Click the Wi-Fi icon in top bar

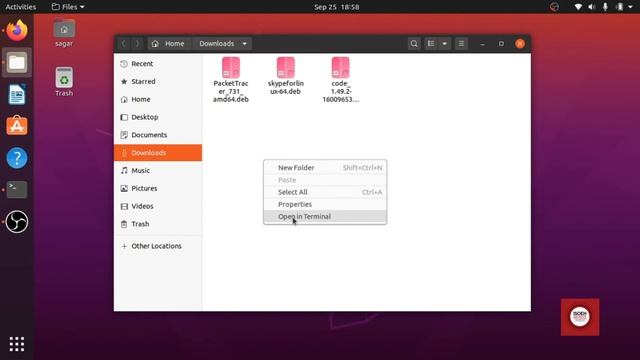(578, 7)
